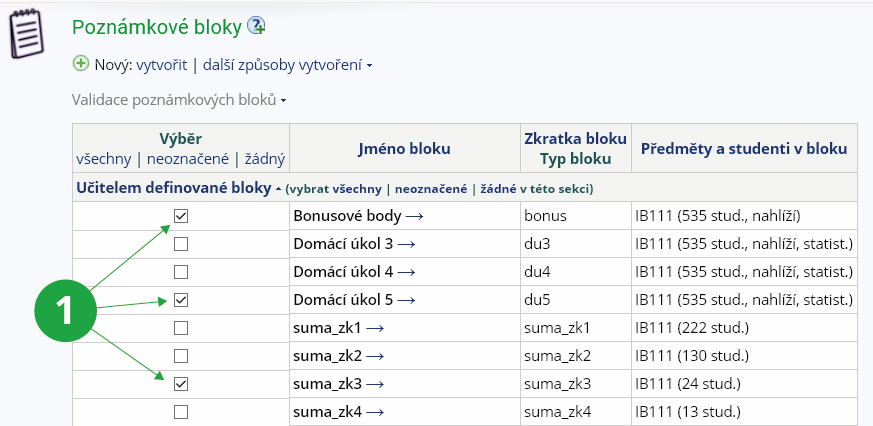Click the green plus Nový icon
873x426 pixels.
coord(81,64)
